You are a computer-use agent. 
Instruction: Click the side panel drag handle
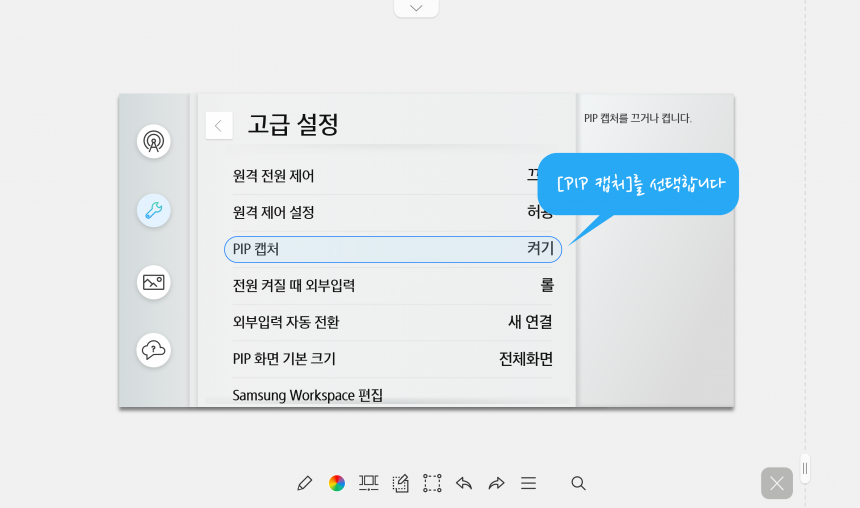click(x=805, y=469)
